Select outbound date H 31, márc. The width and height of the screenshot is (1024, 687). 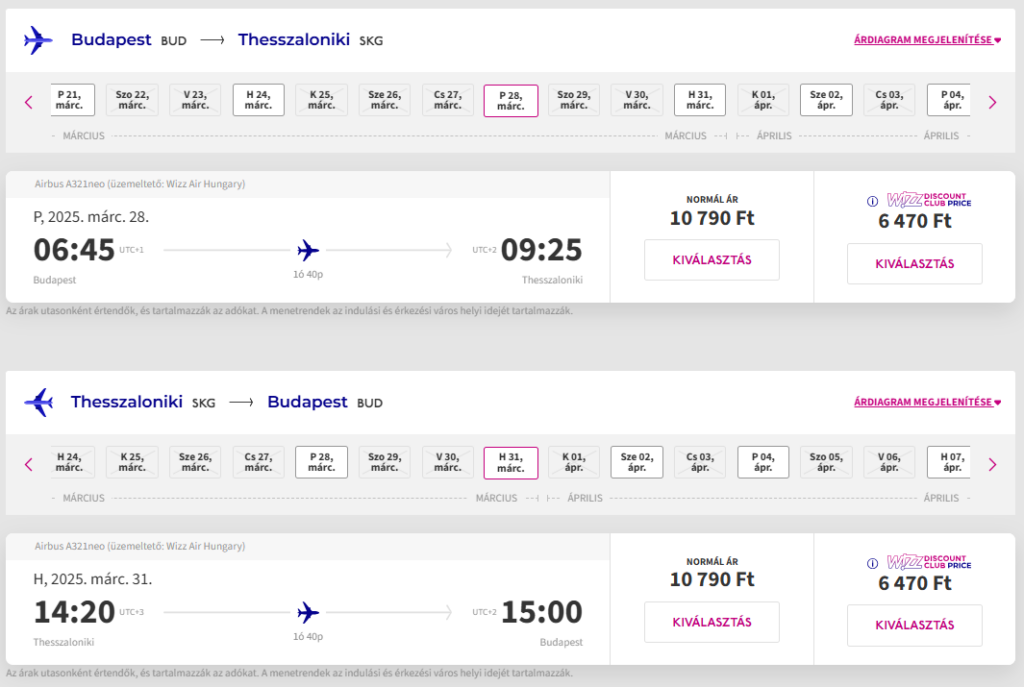pyautogui.click(x=699, y=100)
